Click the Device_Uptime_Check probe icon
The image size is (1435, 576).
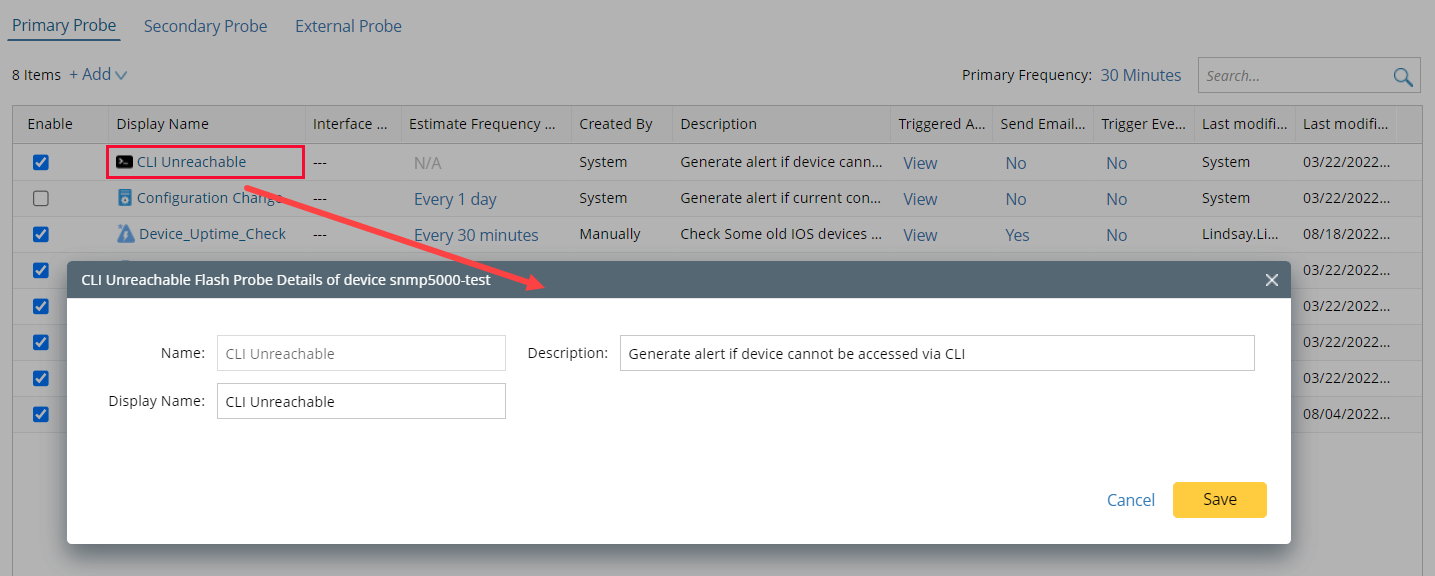tap(125, 234)
